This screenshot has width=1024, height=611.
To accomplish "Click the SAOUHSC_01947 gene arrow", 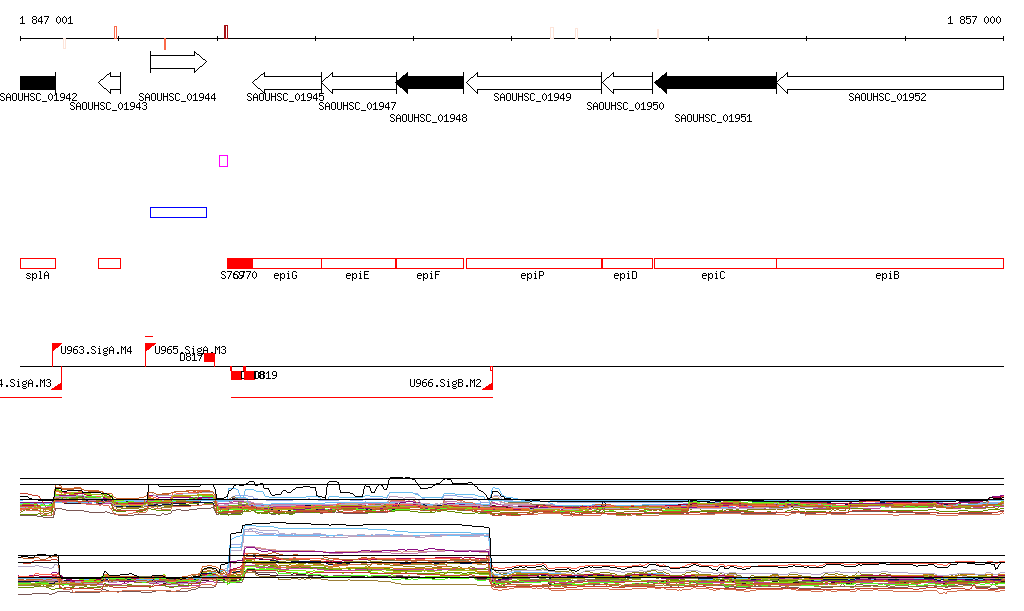I will click(359, 83).
